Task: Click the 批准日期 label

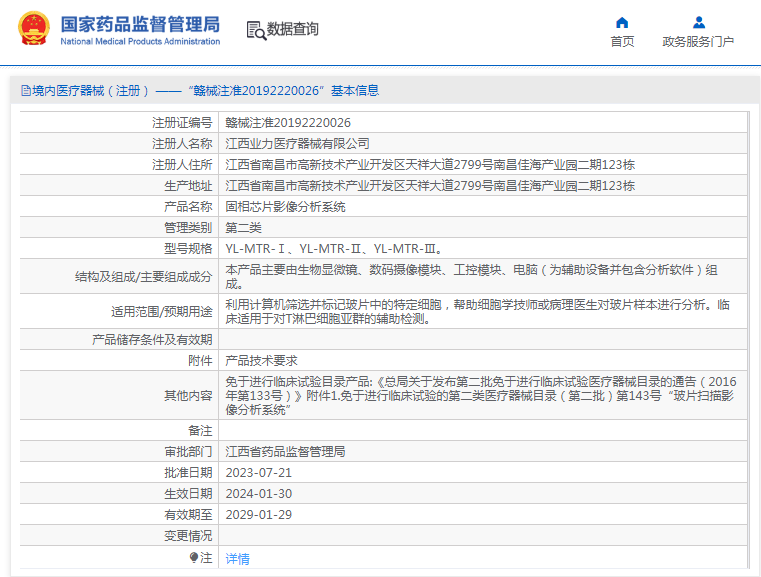Action: (x=188, y=473)
